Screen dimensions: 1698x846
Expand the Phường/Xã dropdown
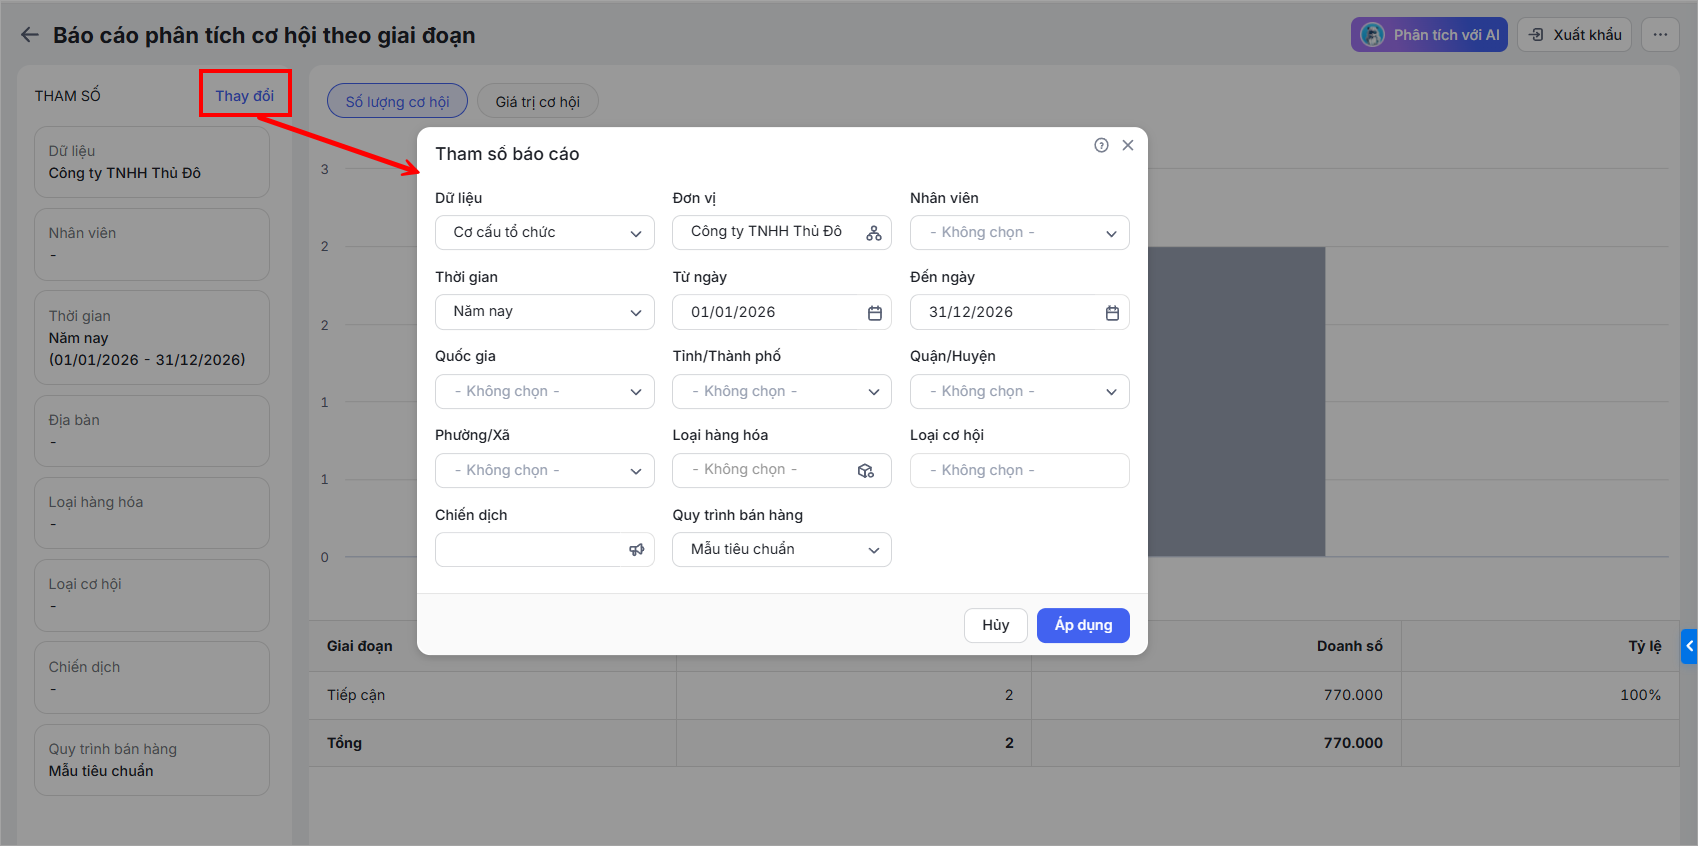[x=545, y=470]
